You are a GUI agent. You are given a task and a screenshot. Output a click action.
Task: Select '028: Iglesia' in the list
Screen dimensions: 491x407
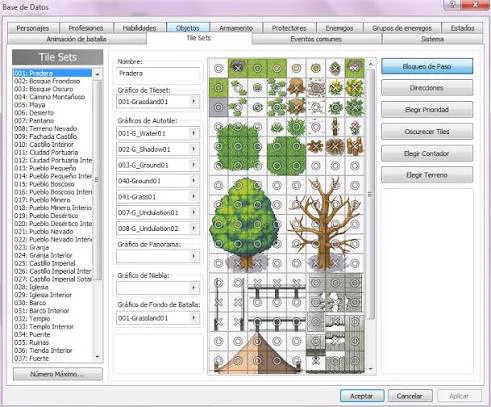click(52, 287)
